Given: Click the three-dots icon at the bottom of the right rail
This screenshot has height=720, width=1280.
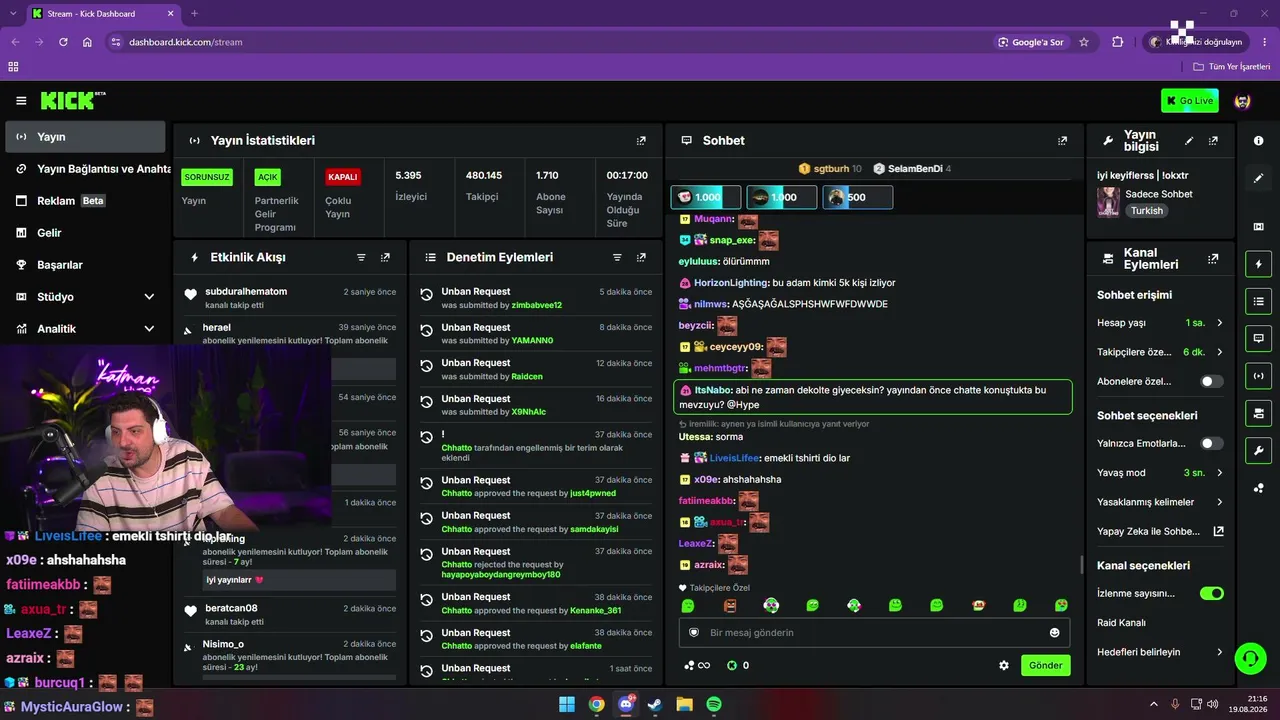Looking at the screenshot, I should pos(1258,488).
